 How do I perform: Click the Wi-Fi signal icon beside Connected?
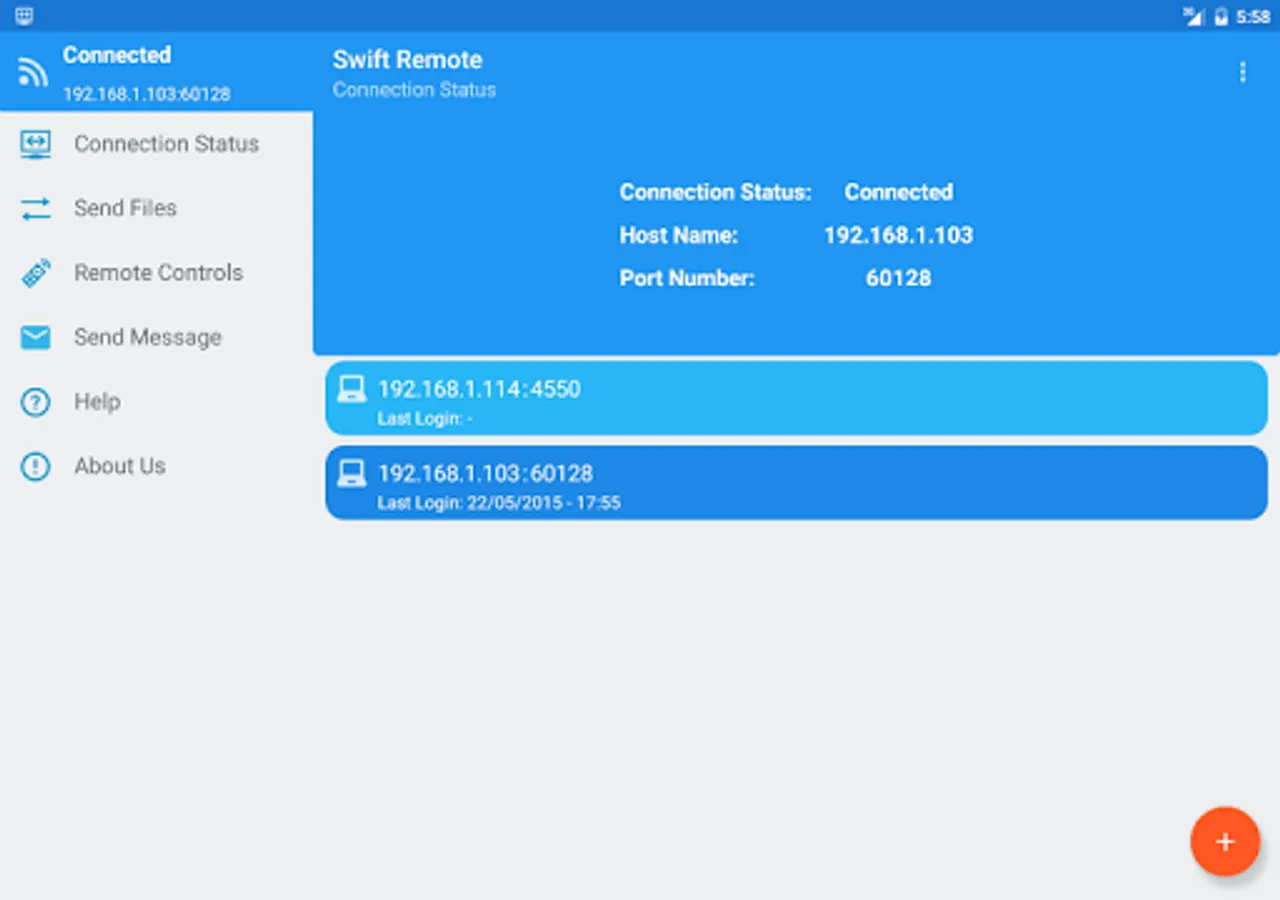coord(33,72)
